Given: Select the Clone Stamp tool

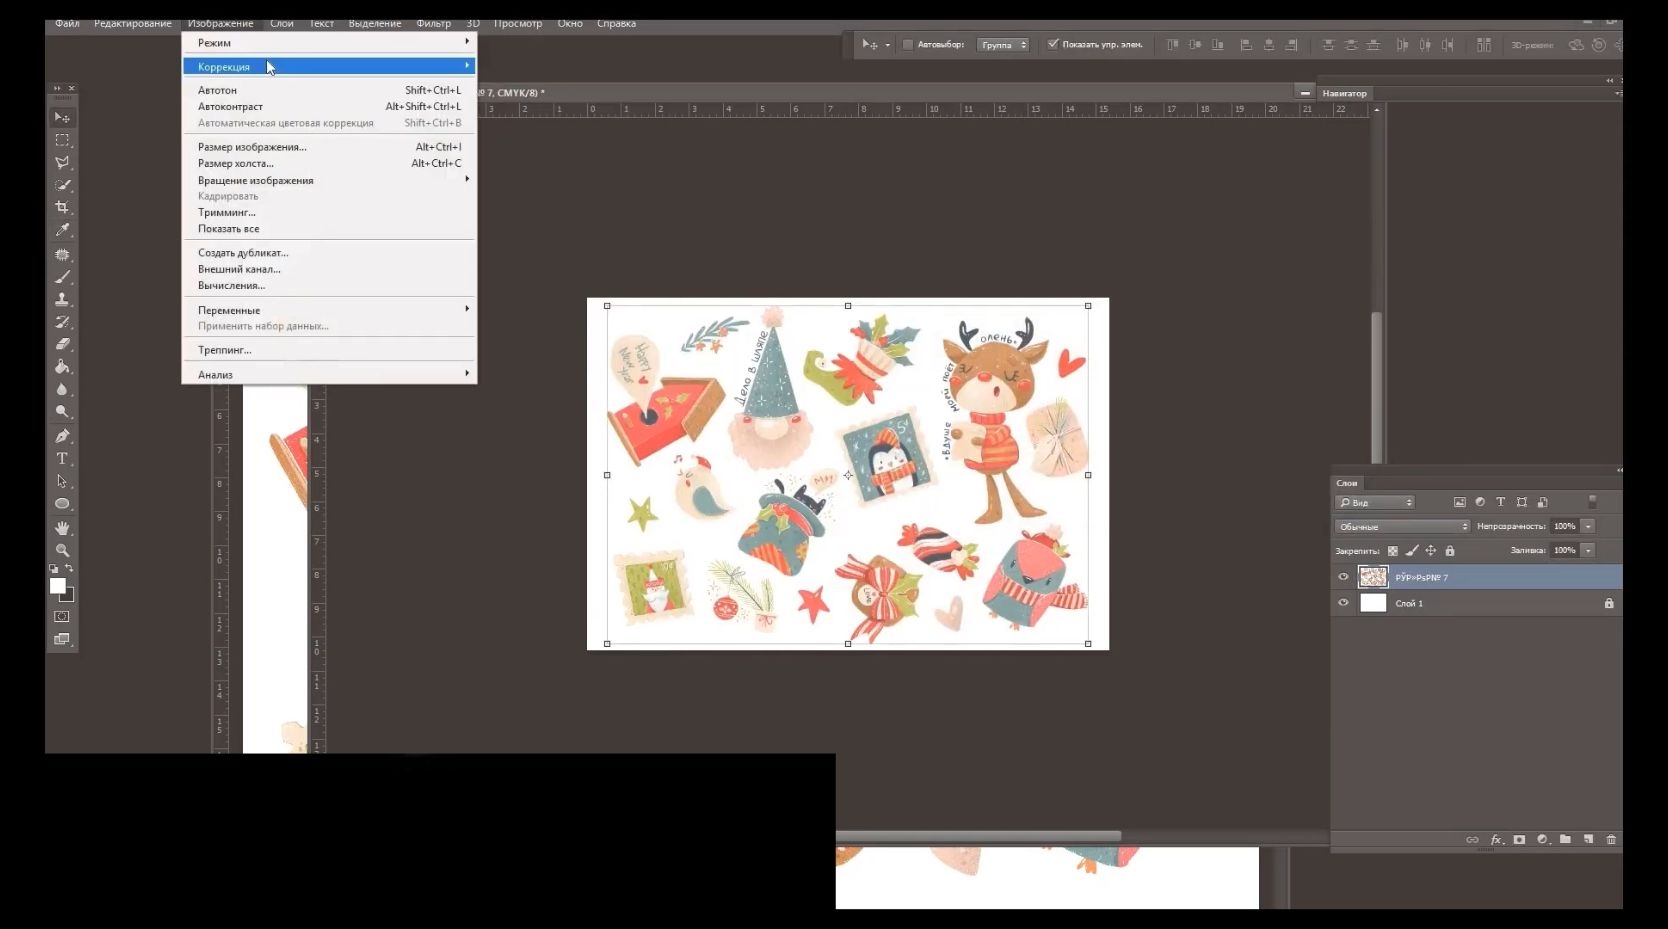Looking at the screenshot, I should tap(62, 299).
